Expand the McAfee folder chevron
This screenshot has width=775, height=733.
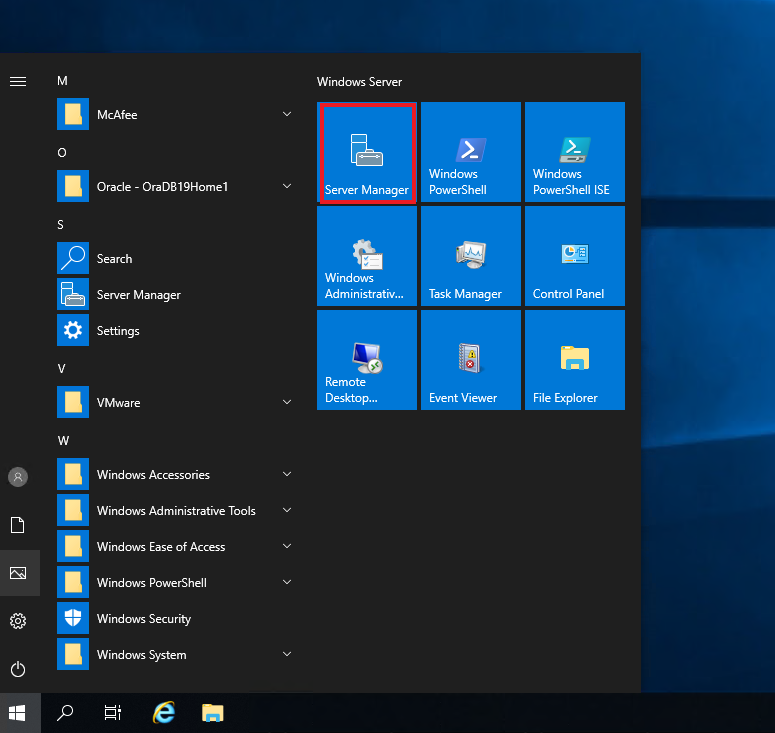point(287,114)
